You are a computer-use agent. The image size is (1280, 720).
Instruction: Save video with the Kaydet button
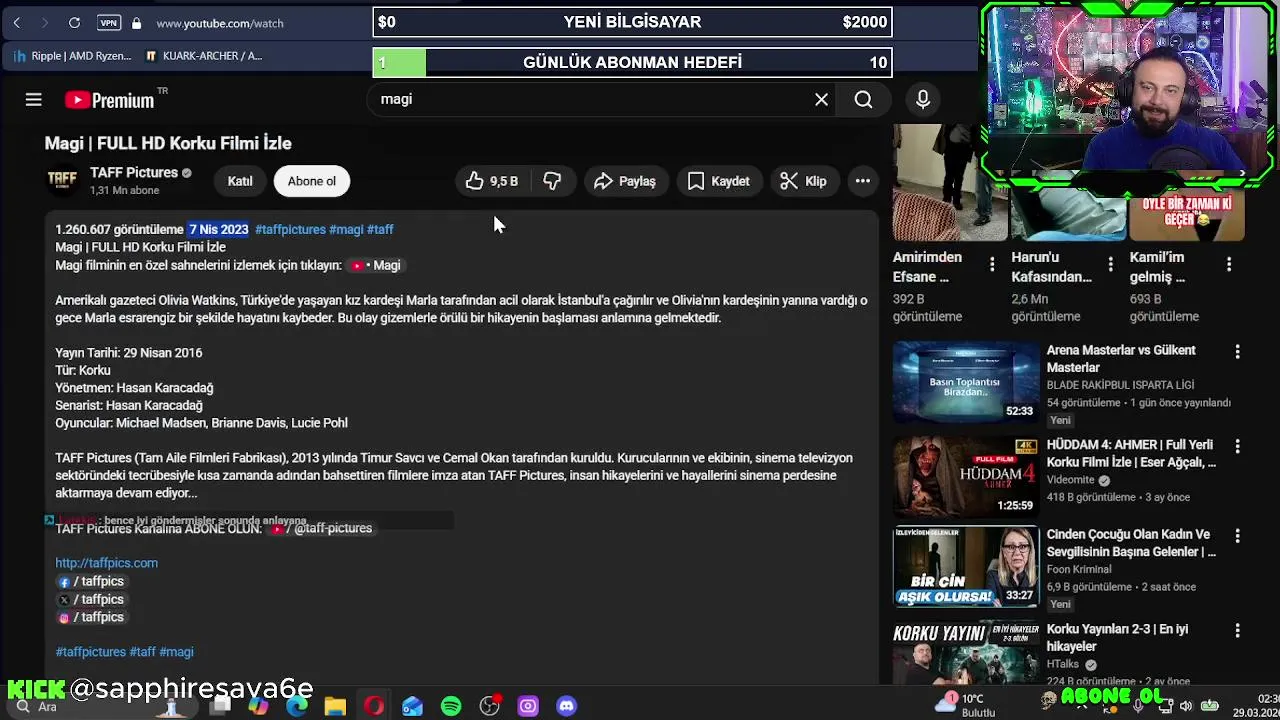[x=718, y=181]
